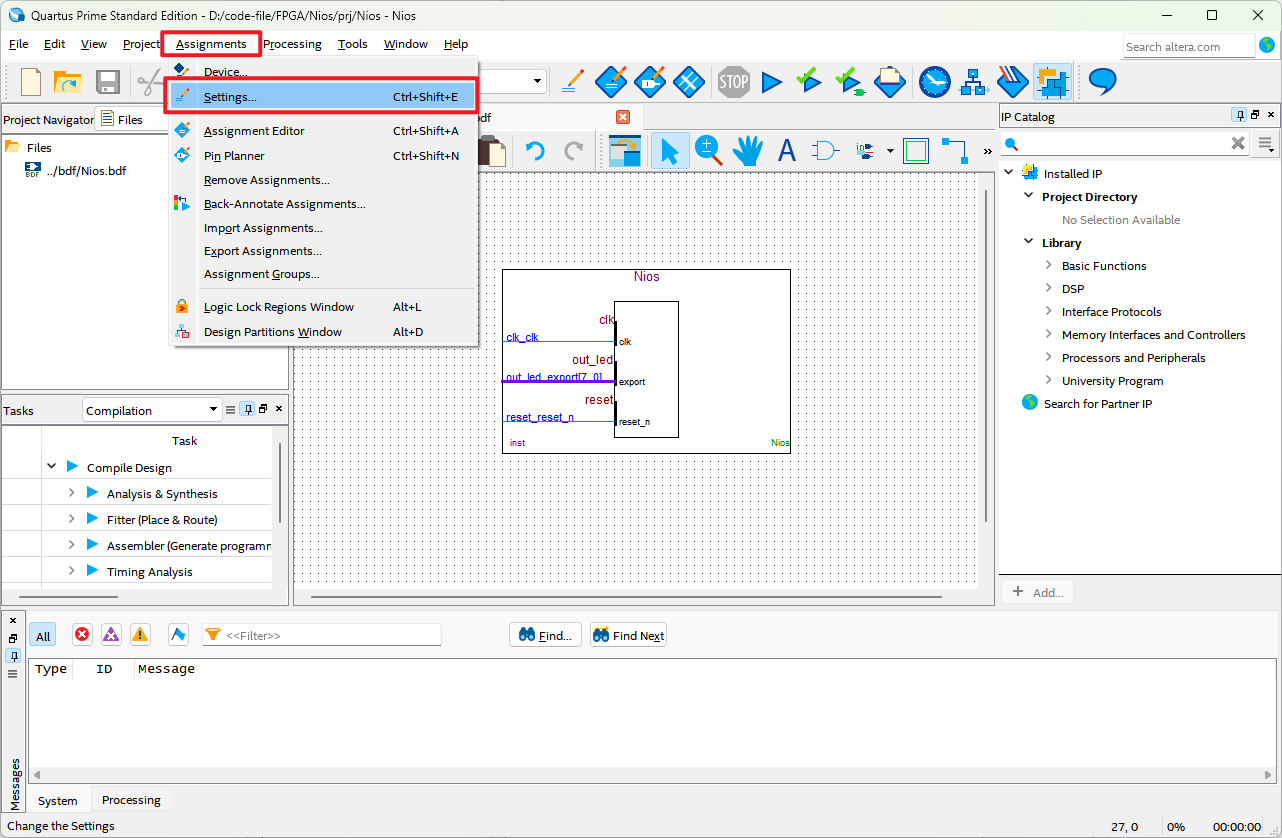The image size is (1282, 838).
Task: Toggle the Selection arrow tool
Action: [670, 151]
